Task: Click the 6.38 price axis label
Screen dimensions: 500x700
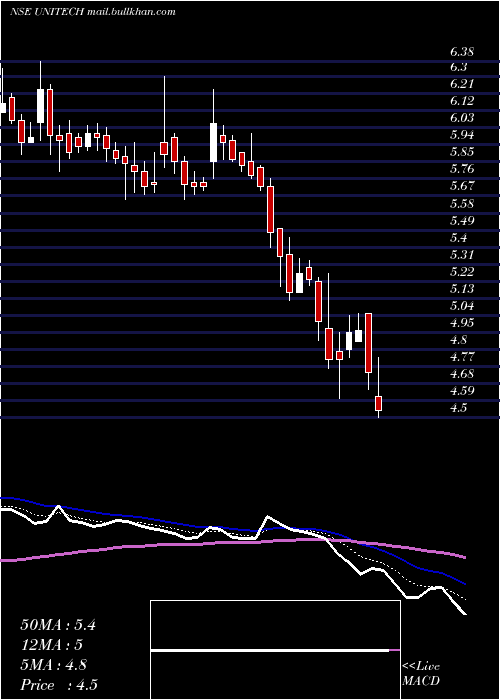Action: pyautogui.click(x=462, y=52)
